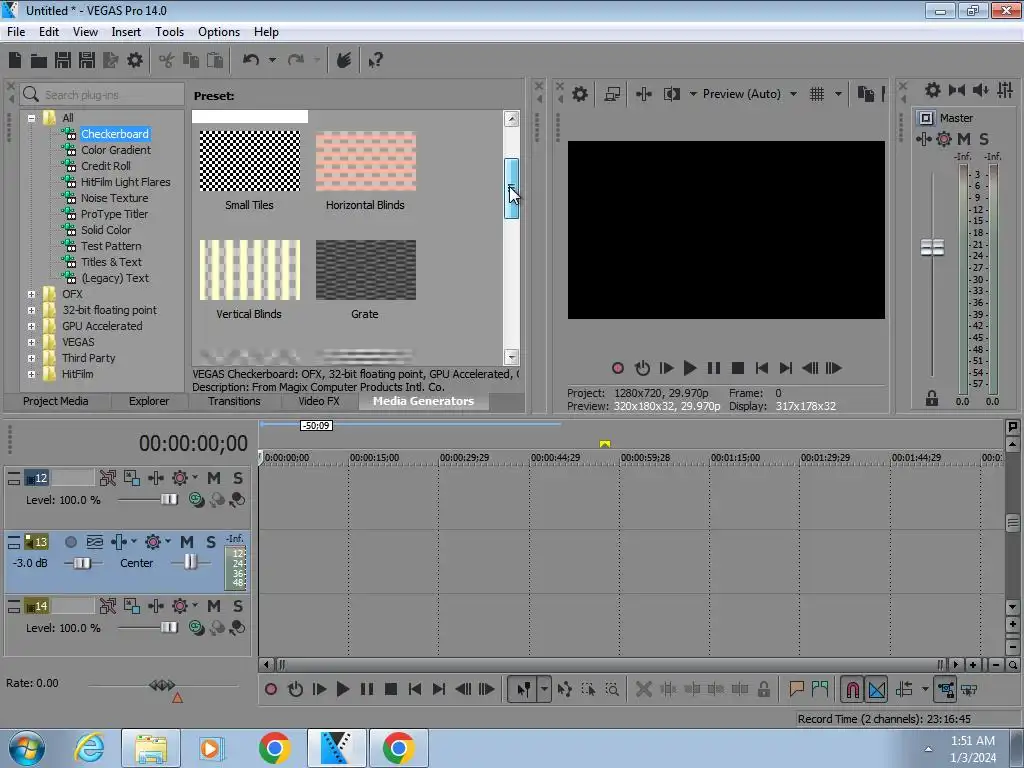This screenshot has height=768, width=1024.
Task: Adjust the Master bus volume fader
Action: point(932,248)
